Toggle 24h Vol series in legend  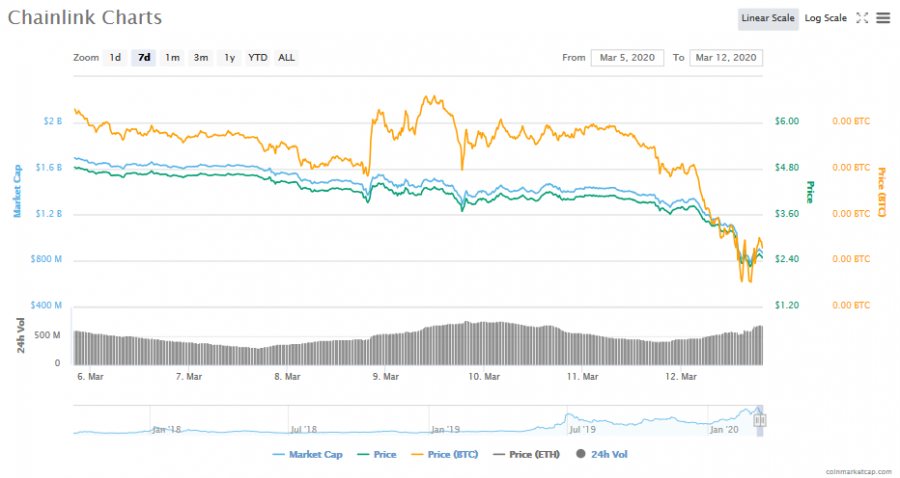point(602,454)
